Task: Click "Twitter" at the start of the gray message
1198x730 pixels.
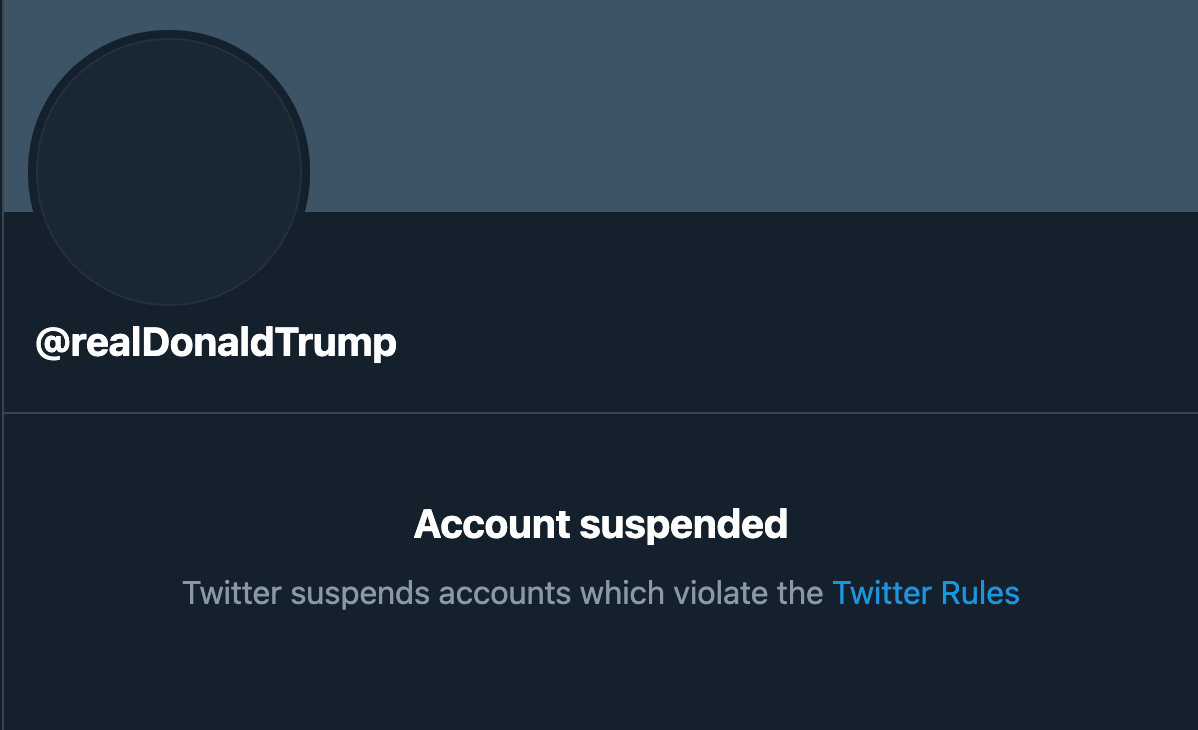Action: (232, 593)
